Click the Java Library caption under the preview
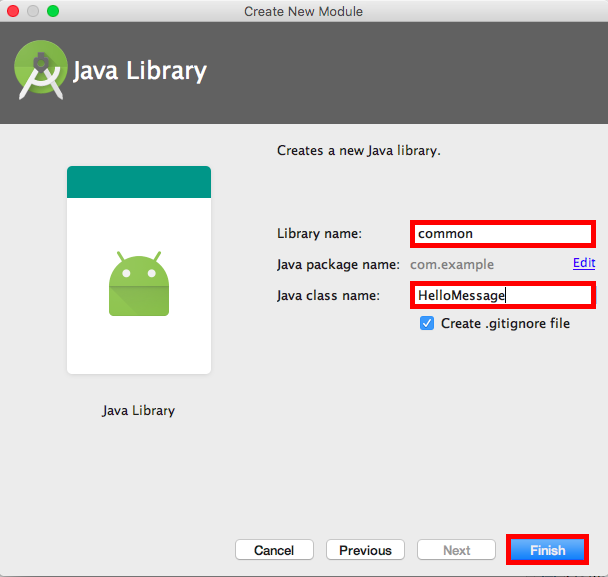 coord(138,410)
